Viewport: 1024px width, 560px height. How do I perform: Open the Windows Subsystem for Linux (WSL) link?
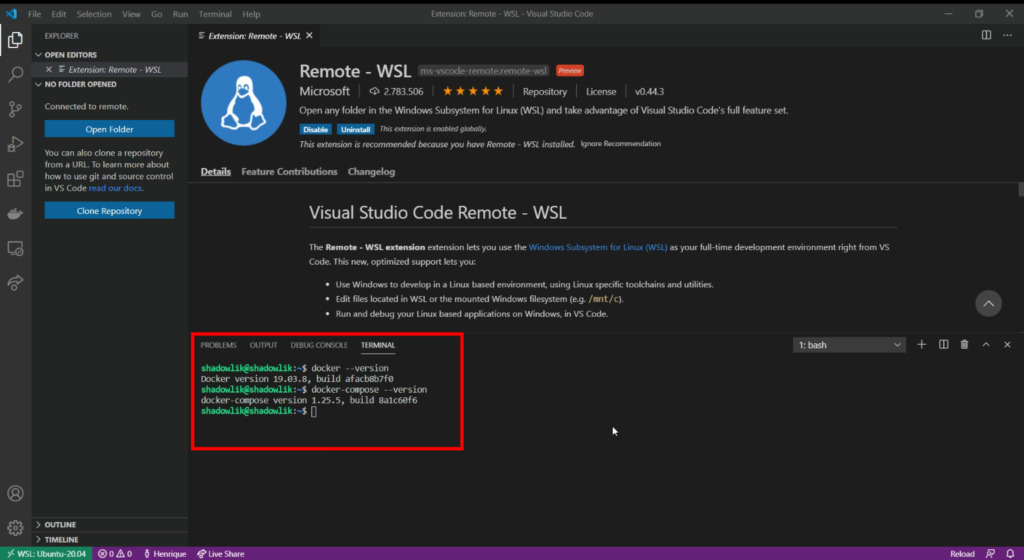(x=598, y=247)
